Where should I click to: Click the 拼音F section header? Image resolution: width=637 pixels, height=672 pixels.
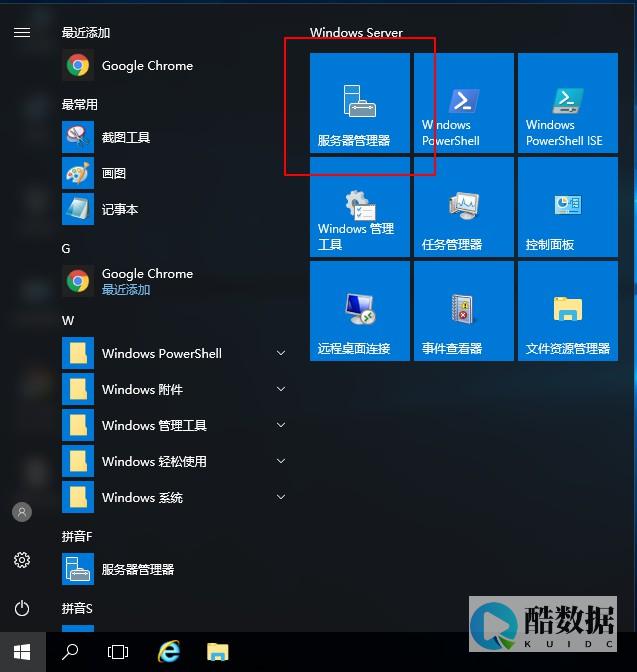(77, 536)
